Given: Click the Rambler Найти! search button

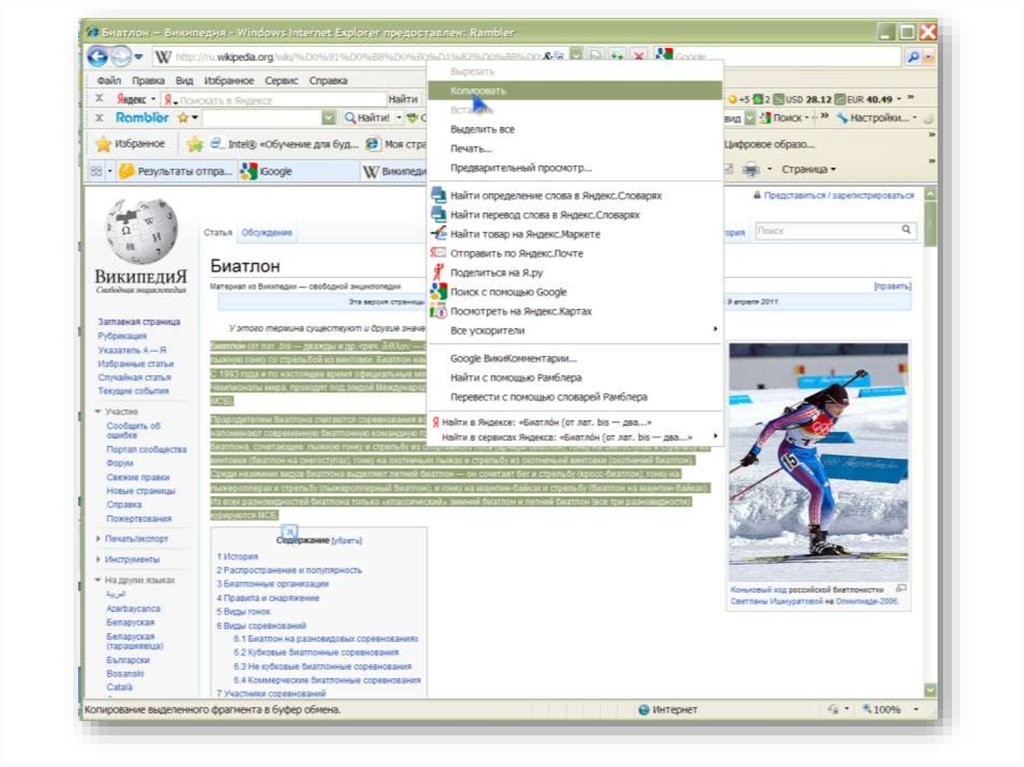Looking at the screenshot, I should pos(368,118).
